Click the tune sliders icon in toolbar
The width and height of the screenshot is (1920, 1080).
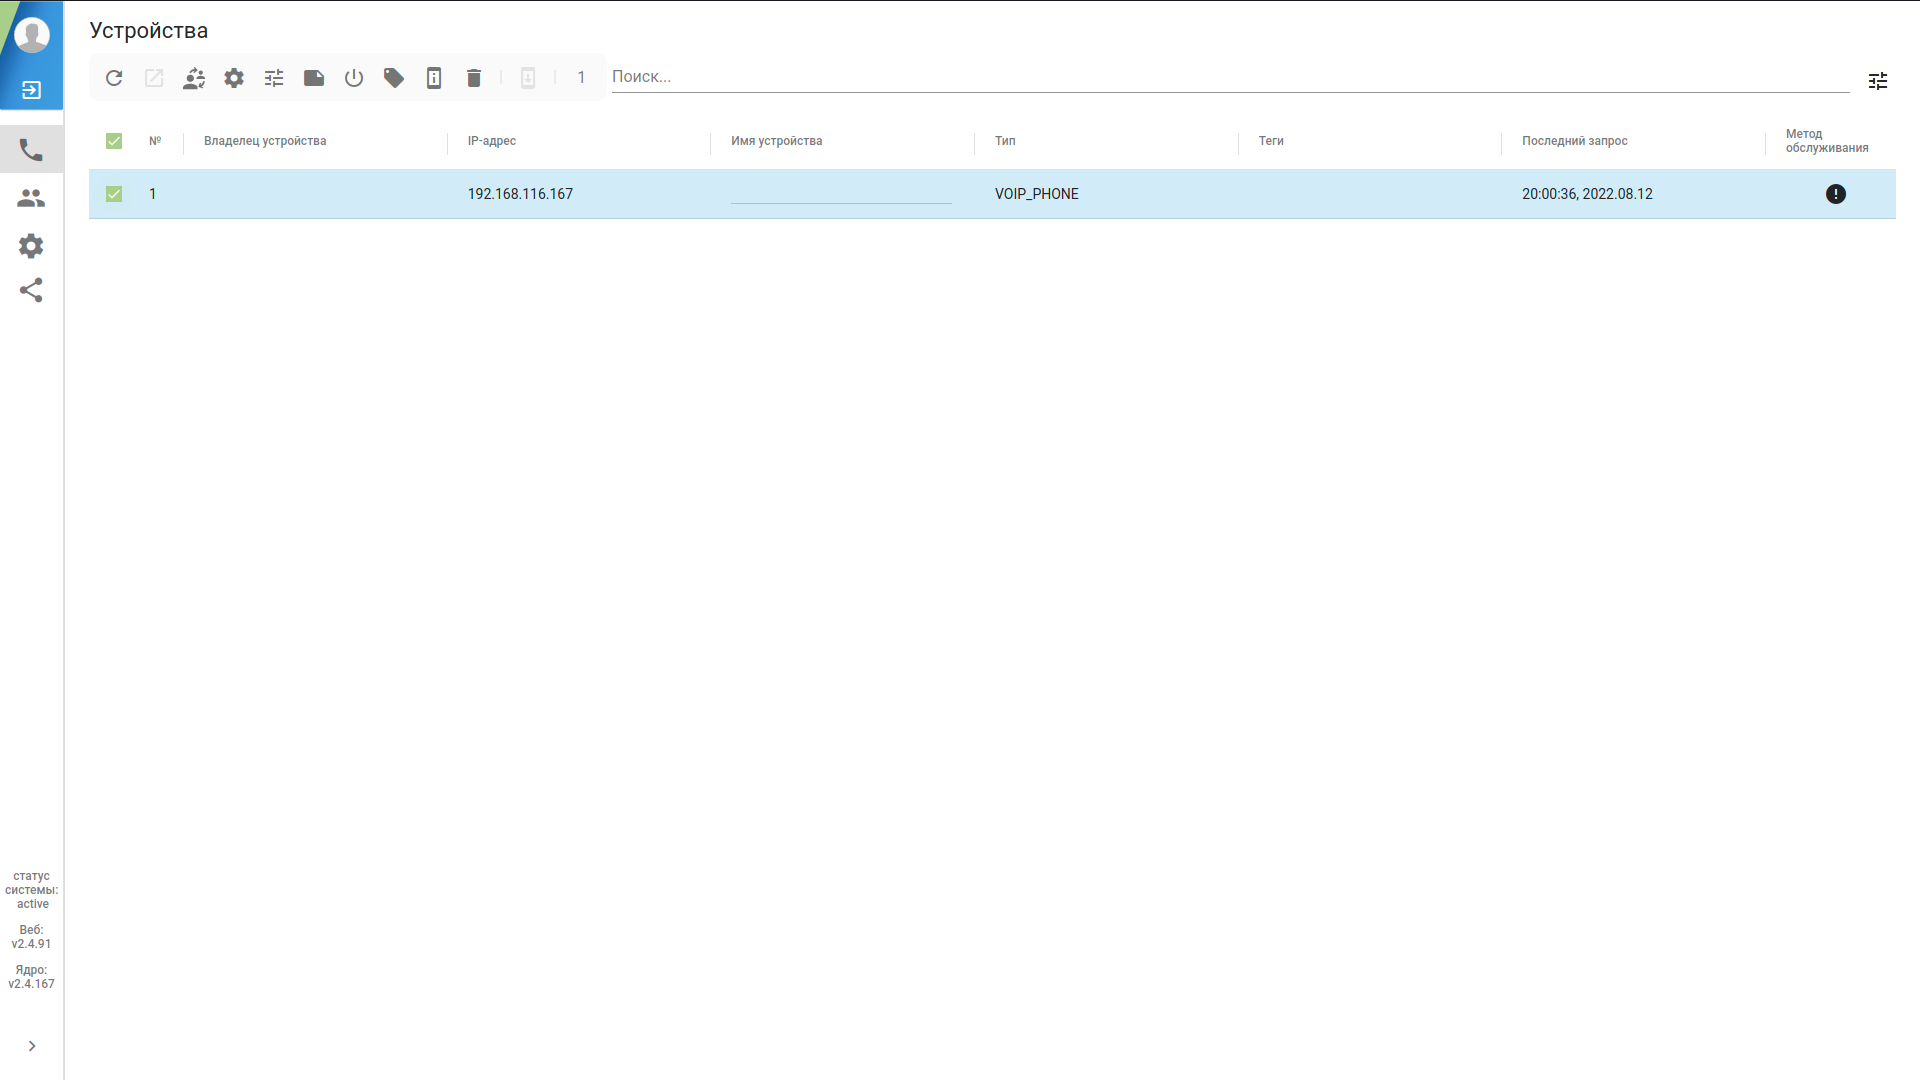[274, 78]
